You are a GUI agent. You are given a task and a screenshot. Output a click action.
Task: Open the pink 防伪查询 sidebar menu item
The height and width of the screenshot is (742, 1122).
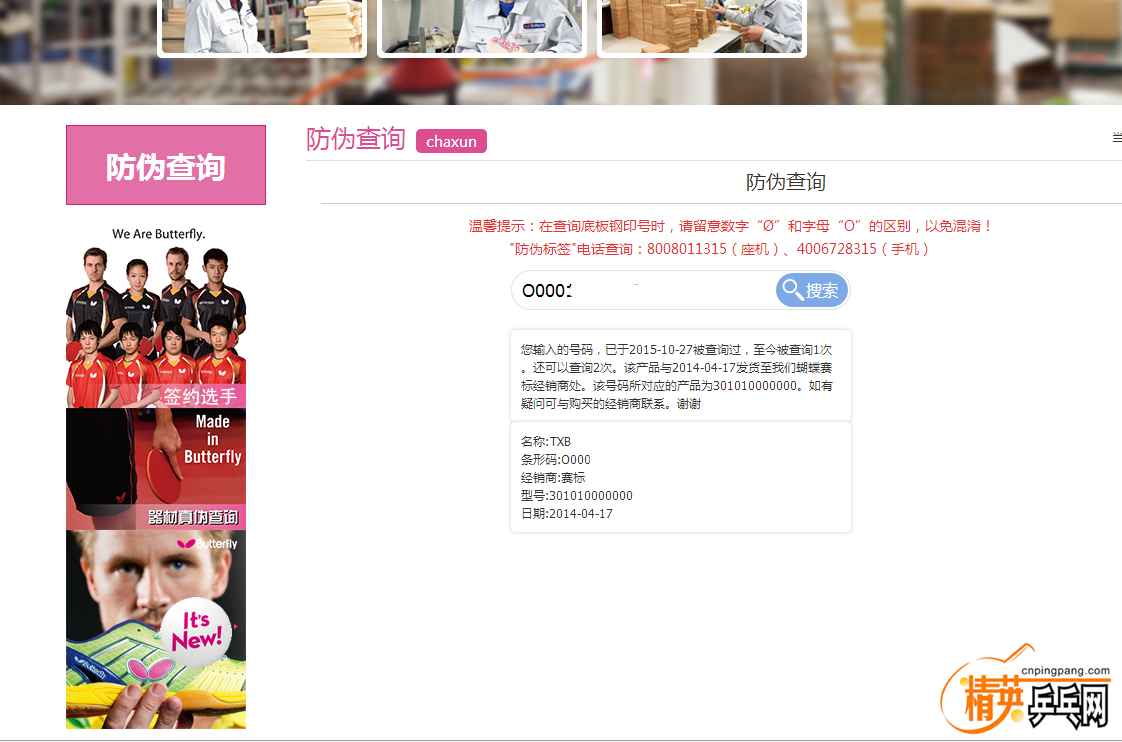166,166
